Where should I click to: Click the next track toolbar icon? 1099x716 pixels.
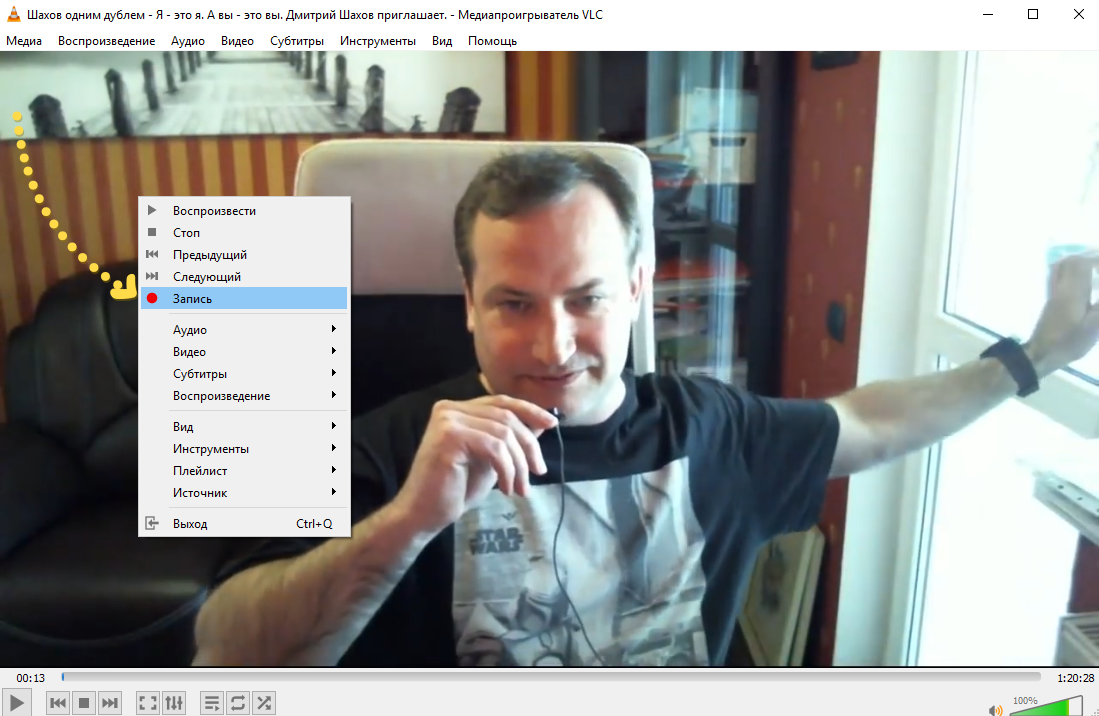110,703
